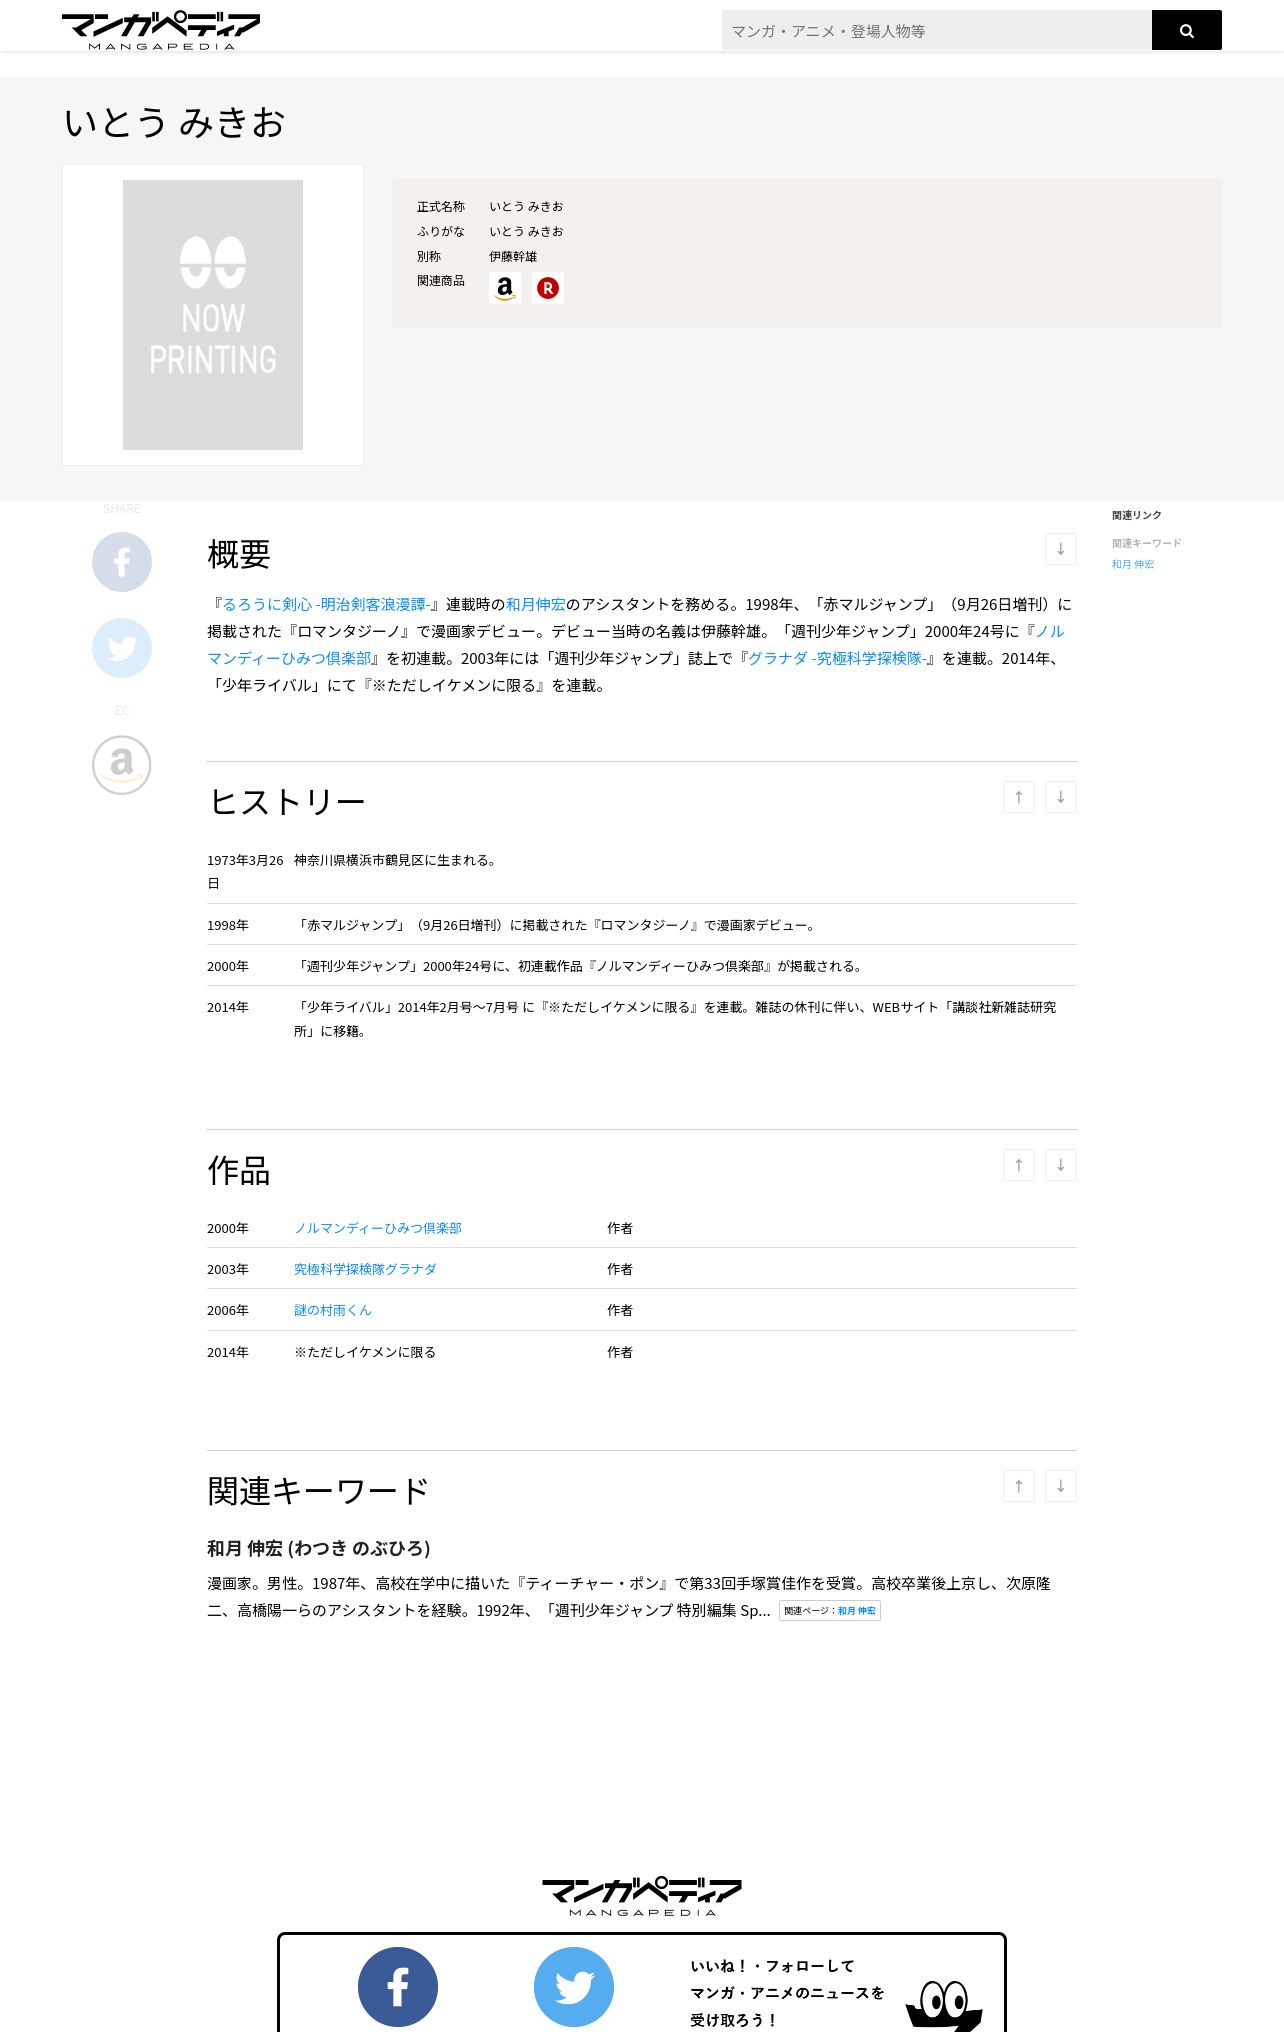Open 究極科学探検隊グラナダ in the works list

pos(365,1269)
